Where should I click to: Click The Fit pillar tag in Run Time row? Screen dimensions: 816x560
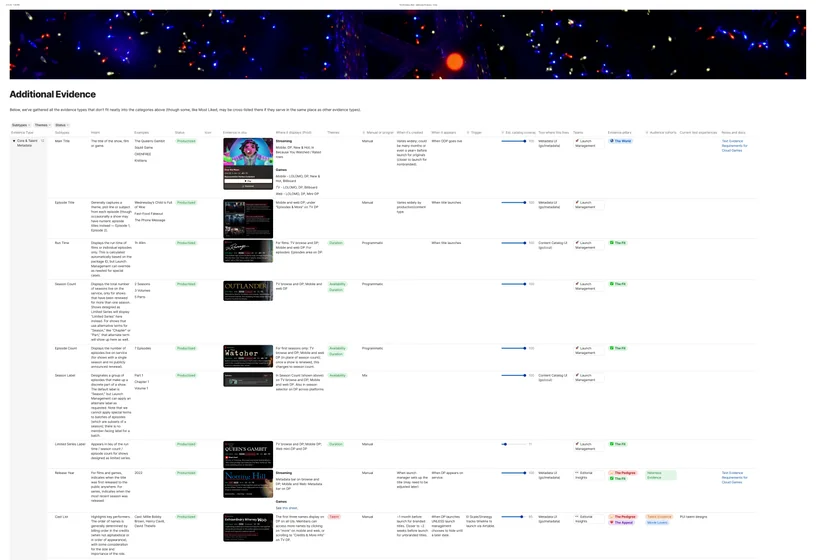click(x=618, y=243)
